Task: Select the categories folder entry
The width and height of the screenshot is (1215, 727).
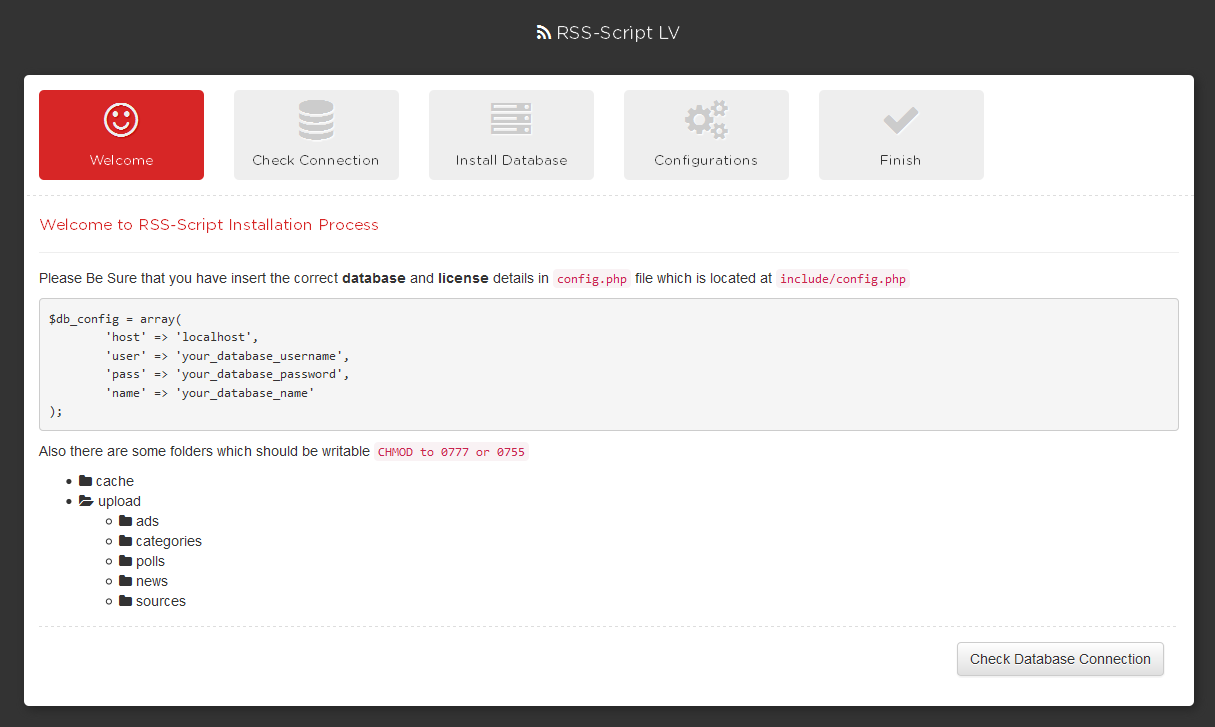Action: point(168,541)
